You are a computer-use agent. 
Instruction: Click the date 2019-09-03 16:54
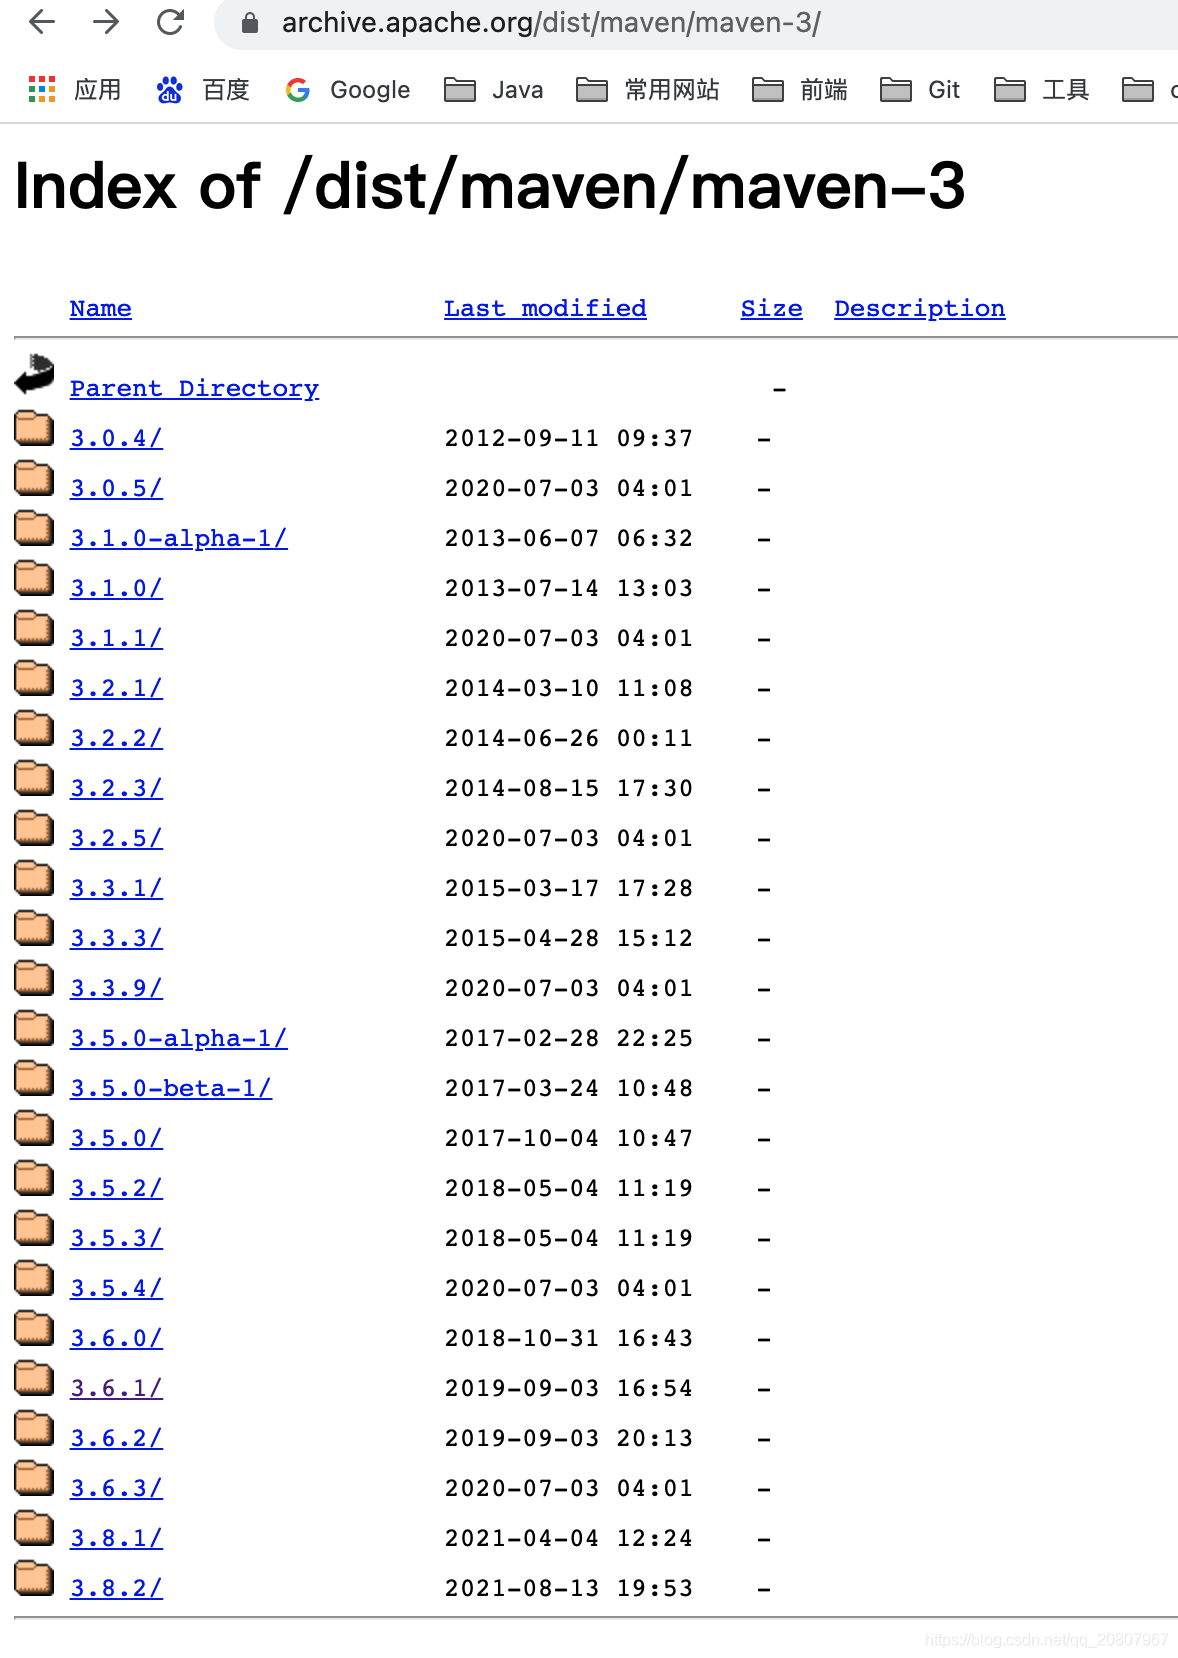tap(569, 1388)
